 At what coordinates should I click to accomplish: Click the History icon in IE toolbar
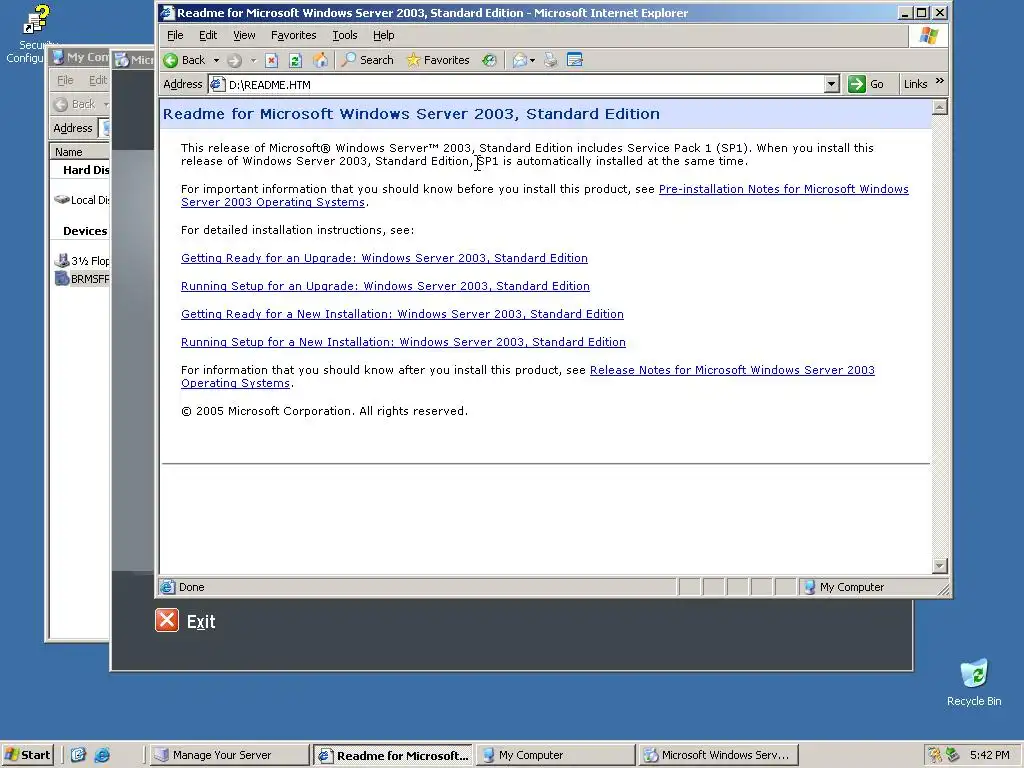[489, 60]
